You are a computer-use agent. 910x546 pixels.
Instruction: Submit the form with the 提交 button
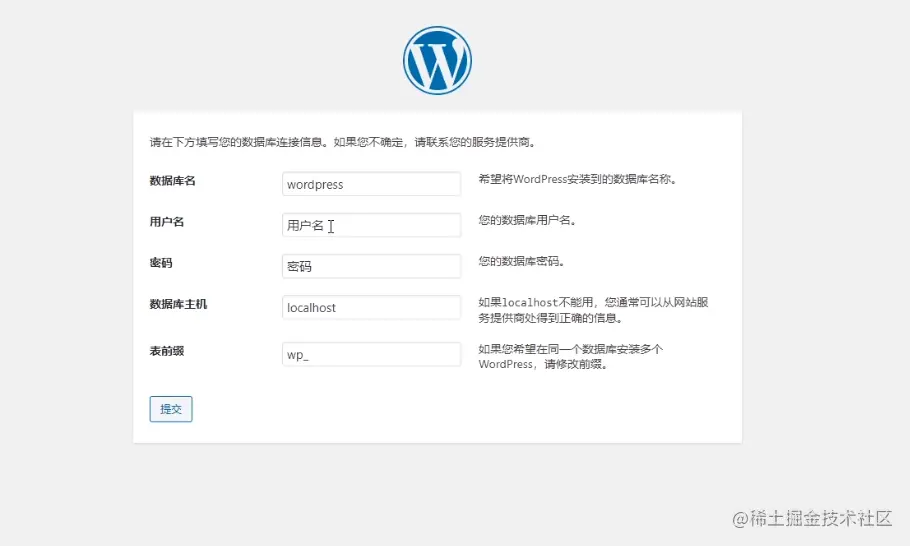pos(171,409)
